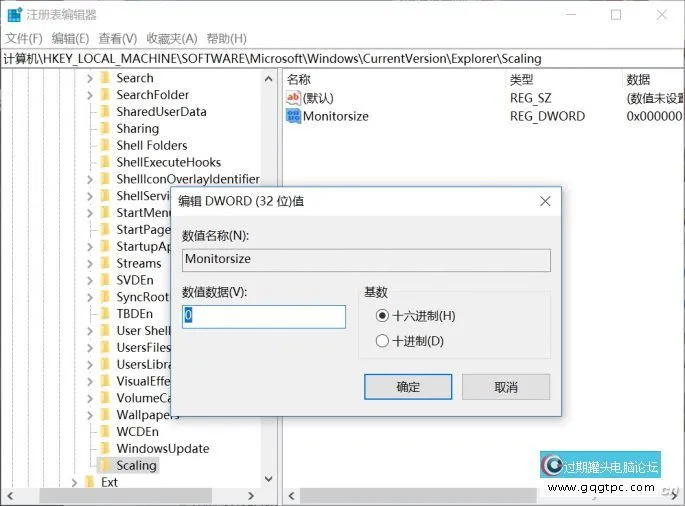This screenshot has height=506, width=685.
Task: Click the Streams folder icon
Action: [105, 263]
